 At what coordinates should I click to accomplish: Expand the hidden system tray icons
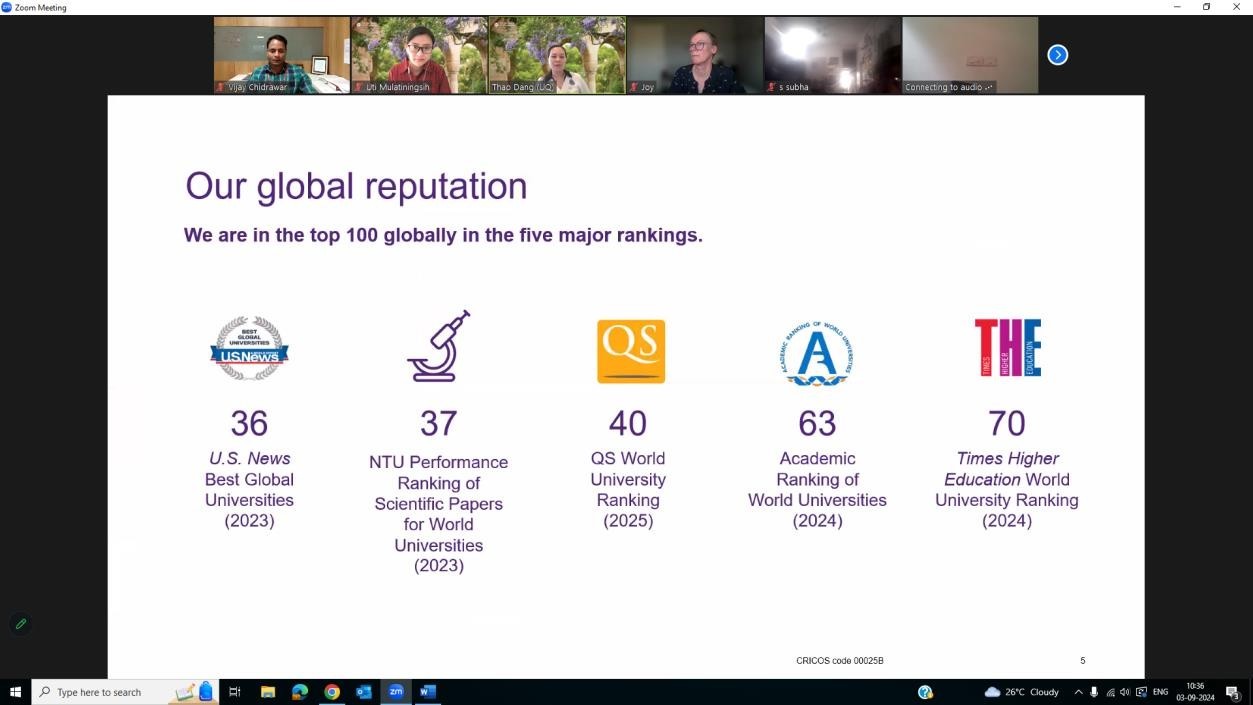[1078, 692]
